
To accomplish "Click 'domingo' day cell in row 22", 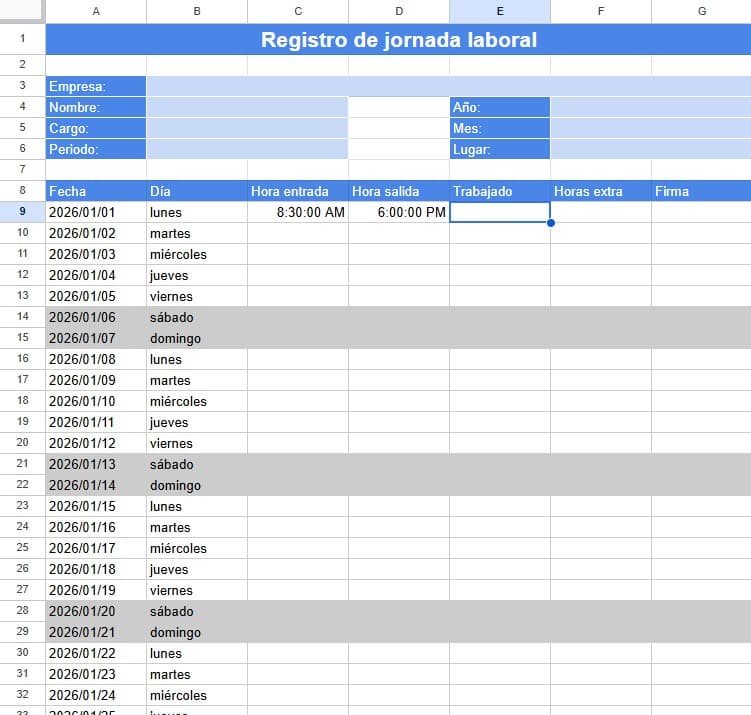I will 197,485.
